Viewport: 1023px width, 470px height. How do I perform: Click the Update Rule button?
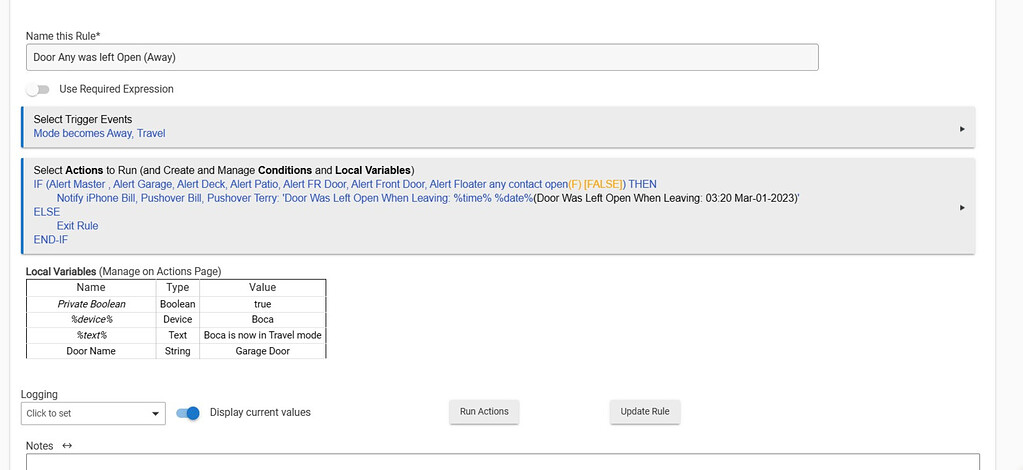point(645,412)
